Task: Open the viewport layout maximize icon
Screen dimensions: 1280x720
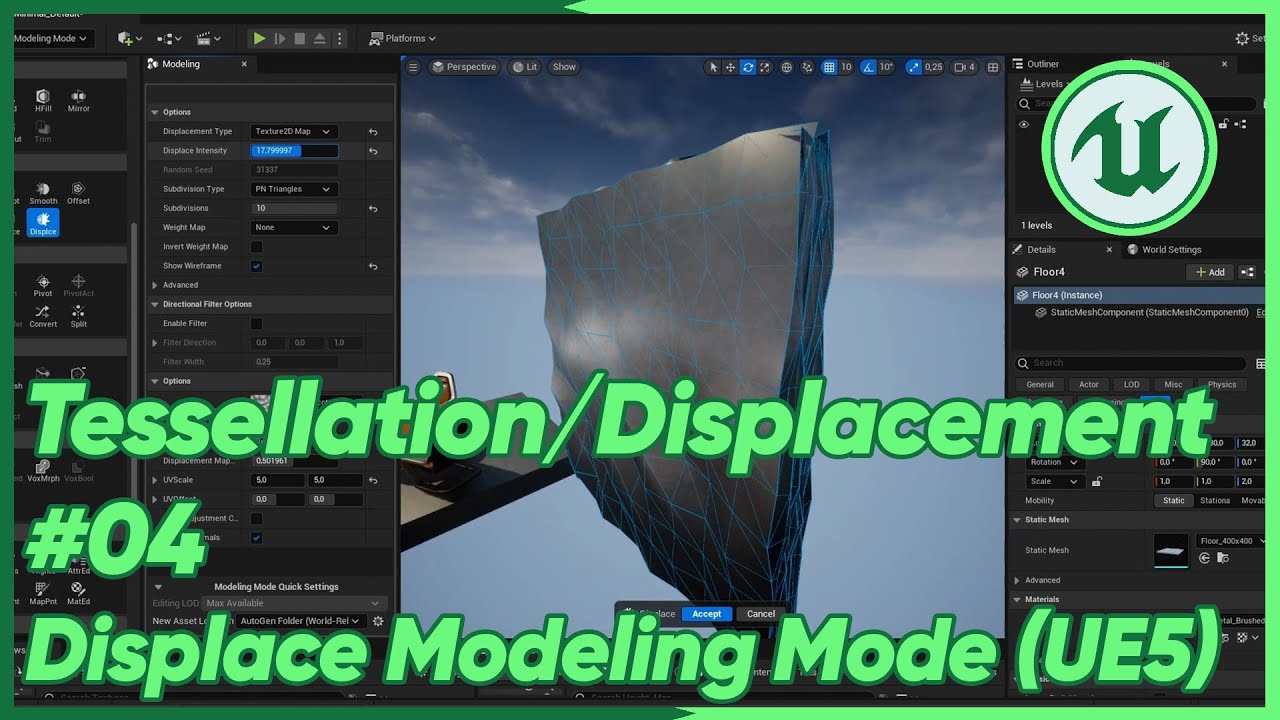Action: coord(993,67)
